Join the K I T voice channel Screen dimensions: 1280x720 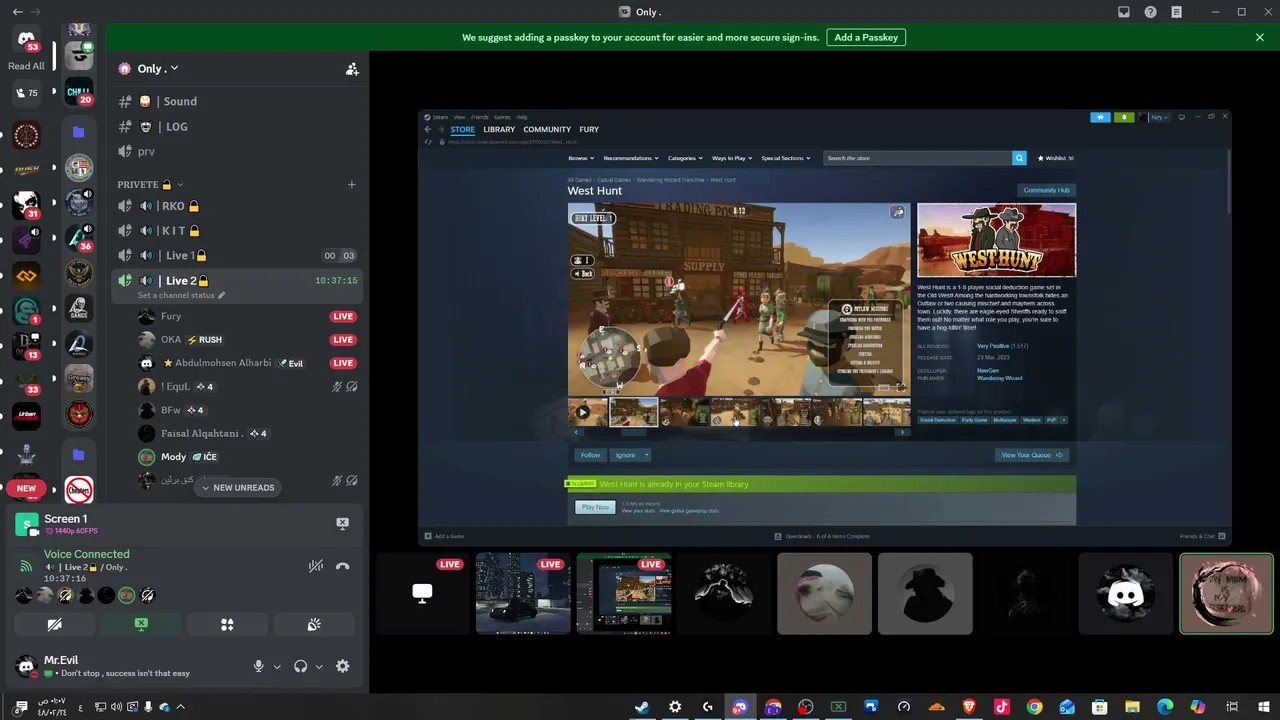pyautogui.click(x=180, y=231)
